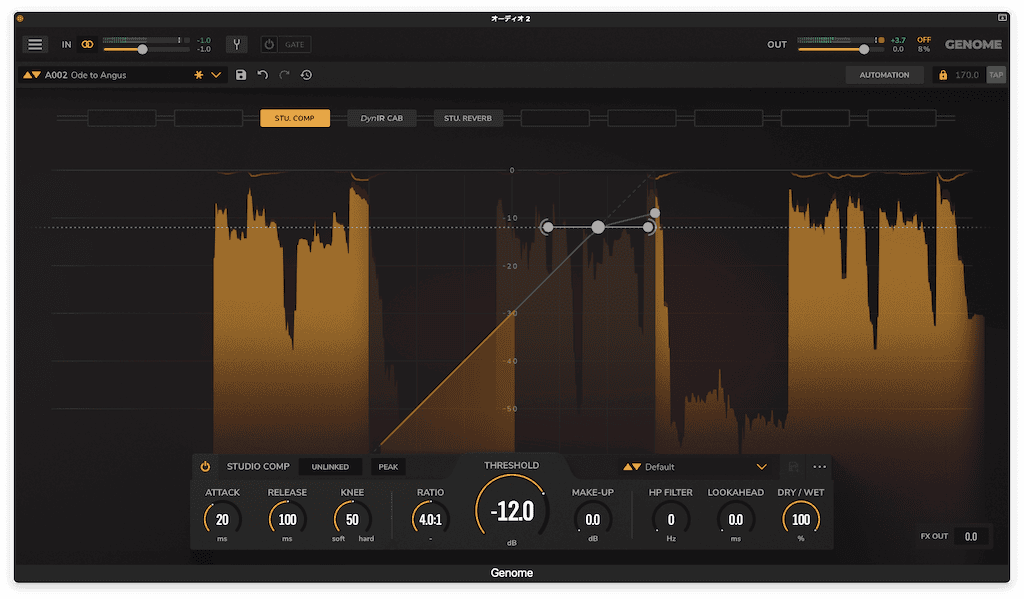Select the STU. COMP chain slot
Image resolution: width=1024 pixels, height=599 pixels.
[x=295, y=118]
